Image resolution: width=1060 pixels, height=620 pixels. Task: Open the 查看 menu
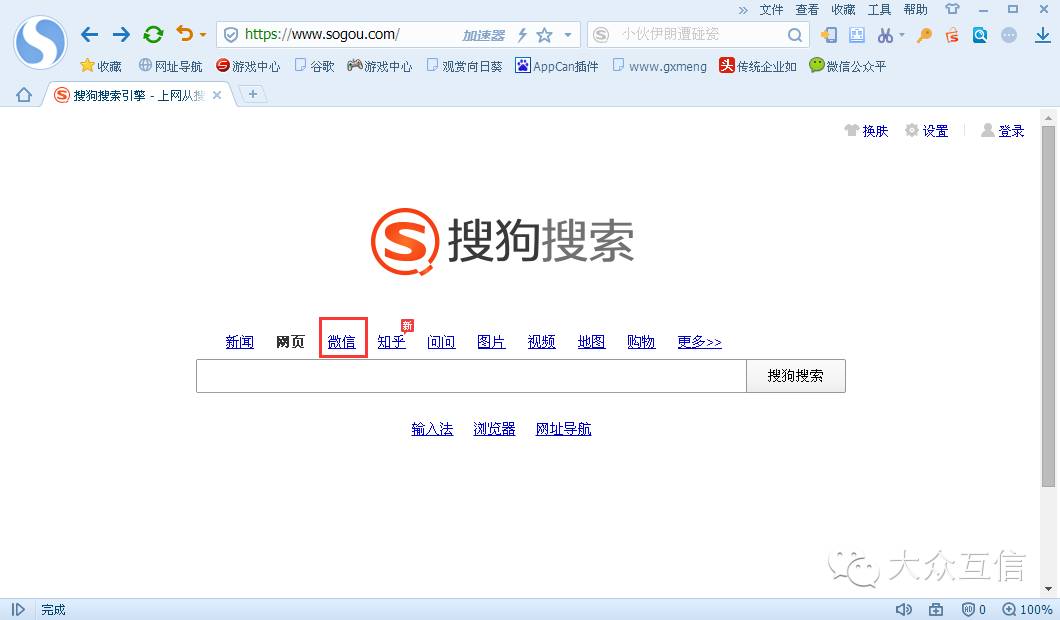pyautogui.click(x=807, y=9)
